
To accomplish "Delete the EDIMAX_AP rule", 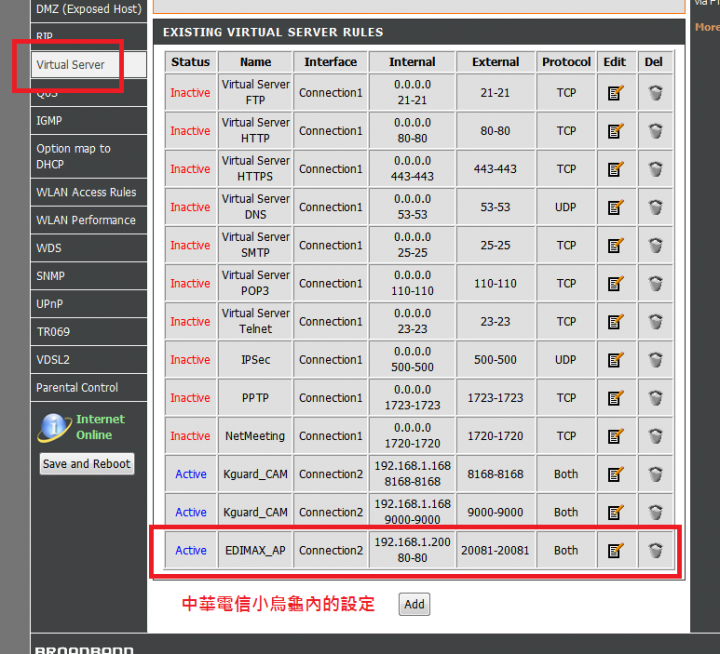I will pos(655,550).
